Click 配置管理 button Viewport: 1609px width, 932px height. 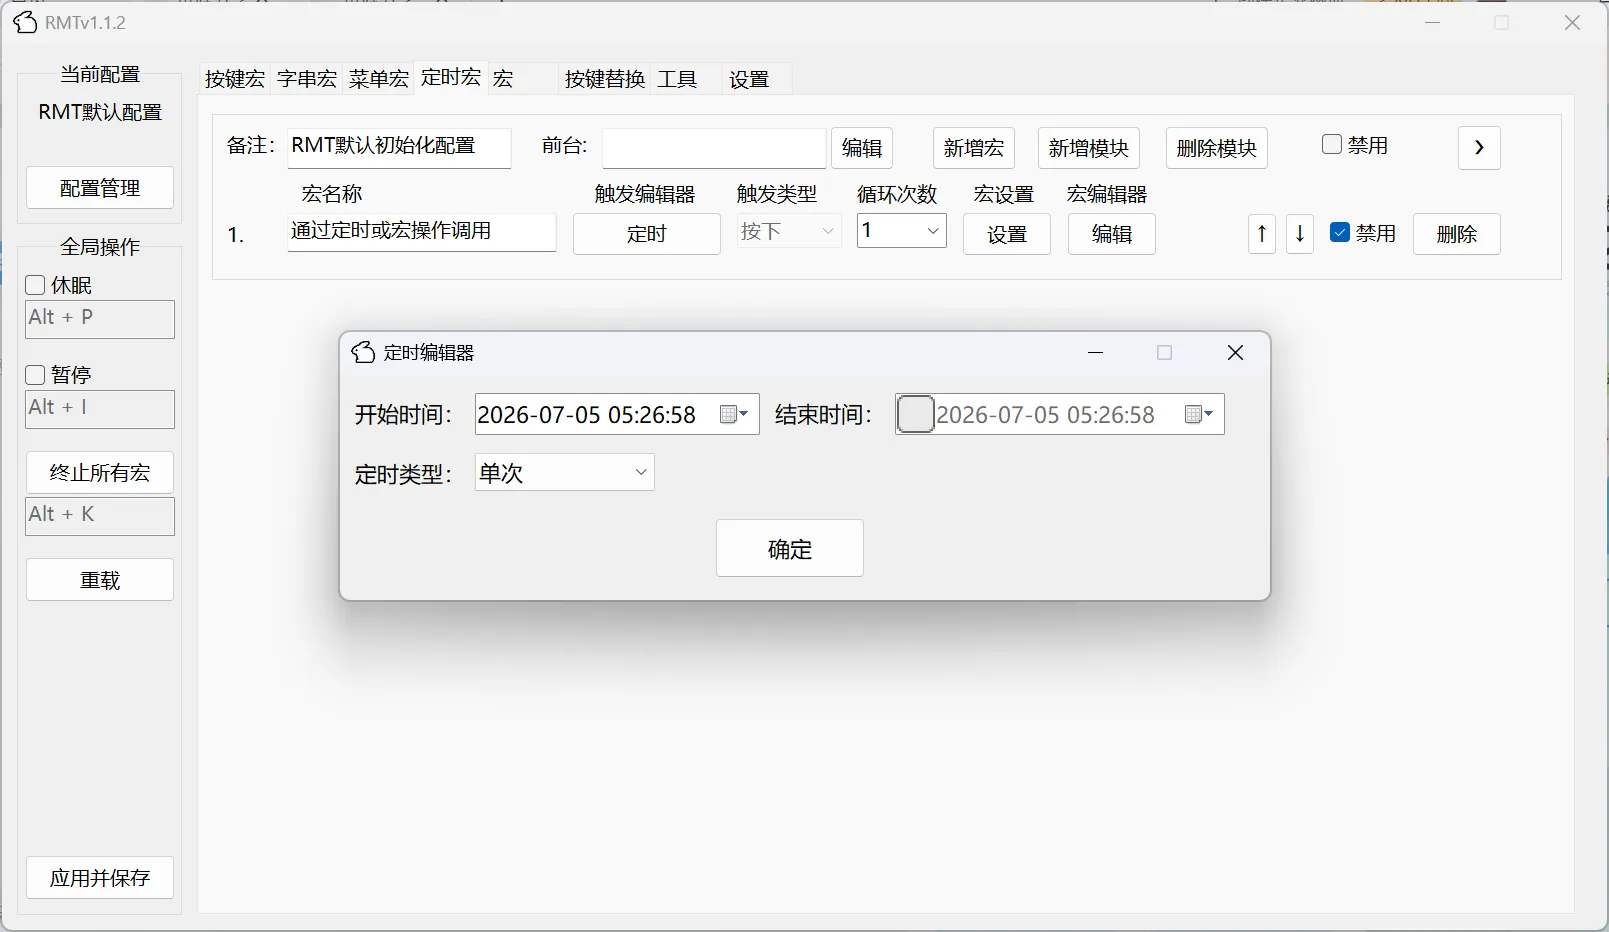tap(100, 188)
